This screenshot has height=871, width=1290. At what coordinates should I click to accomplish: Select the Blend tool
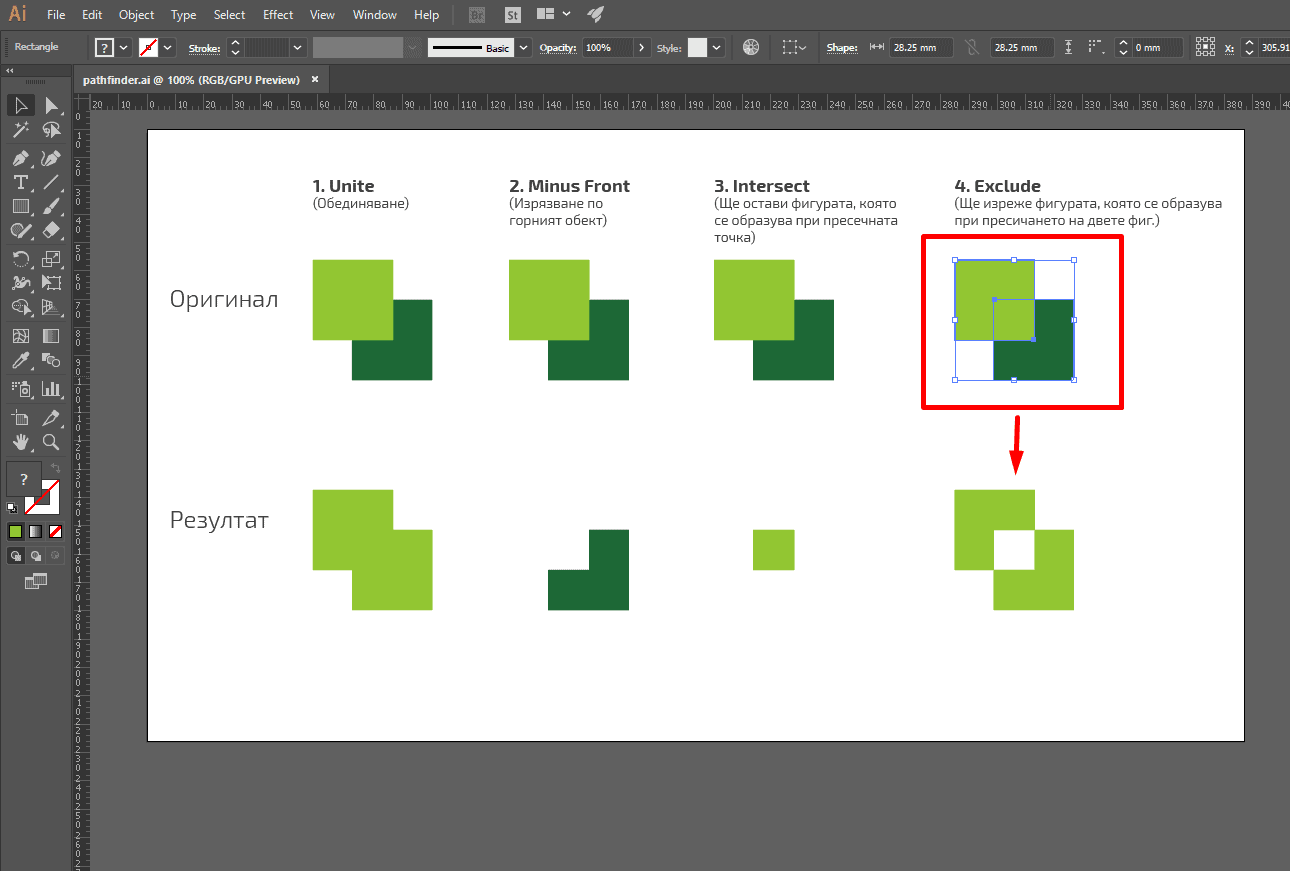click(x=51, y=360)
